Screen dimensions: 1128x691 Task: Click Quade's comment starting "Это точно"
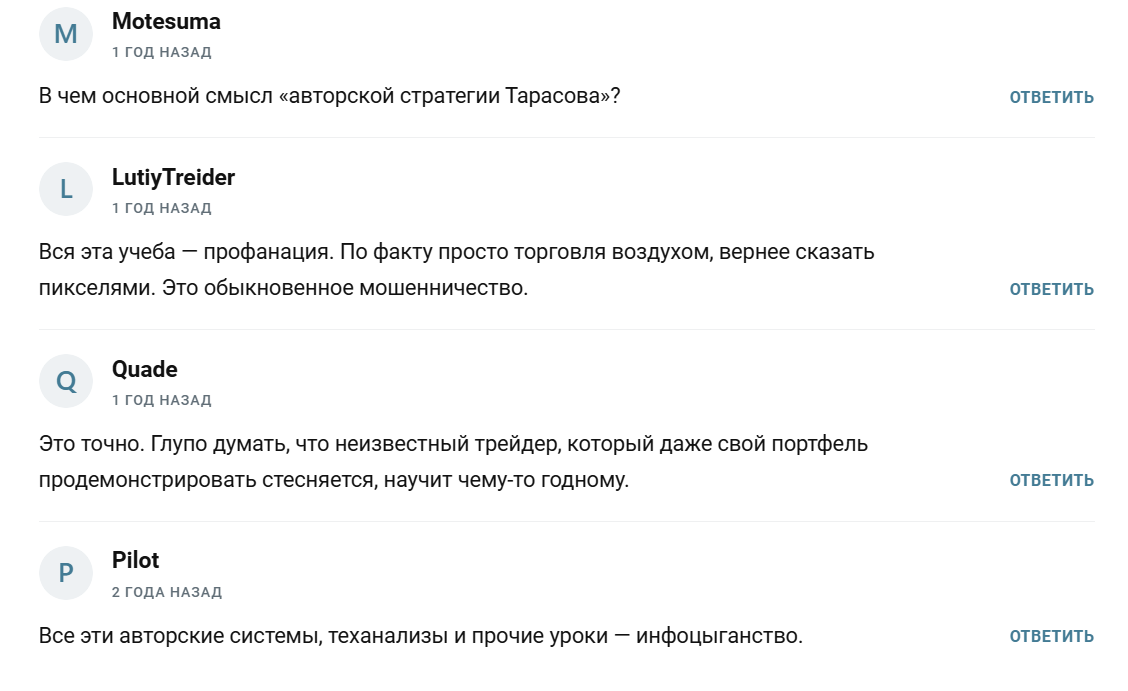453,461
